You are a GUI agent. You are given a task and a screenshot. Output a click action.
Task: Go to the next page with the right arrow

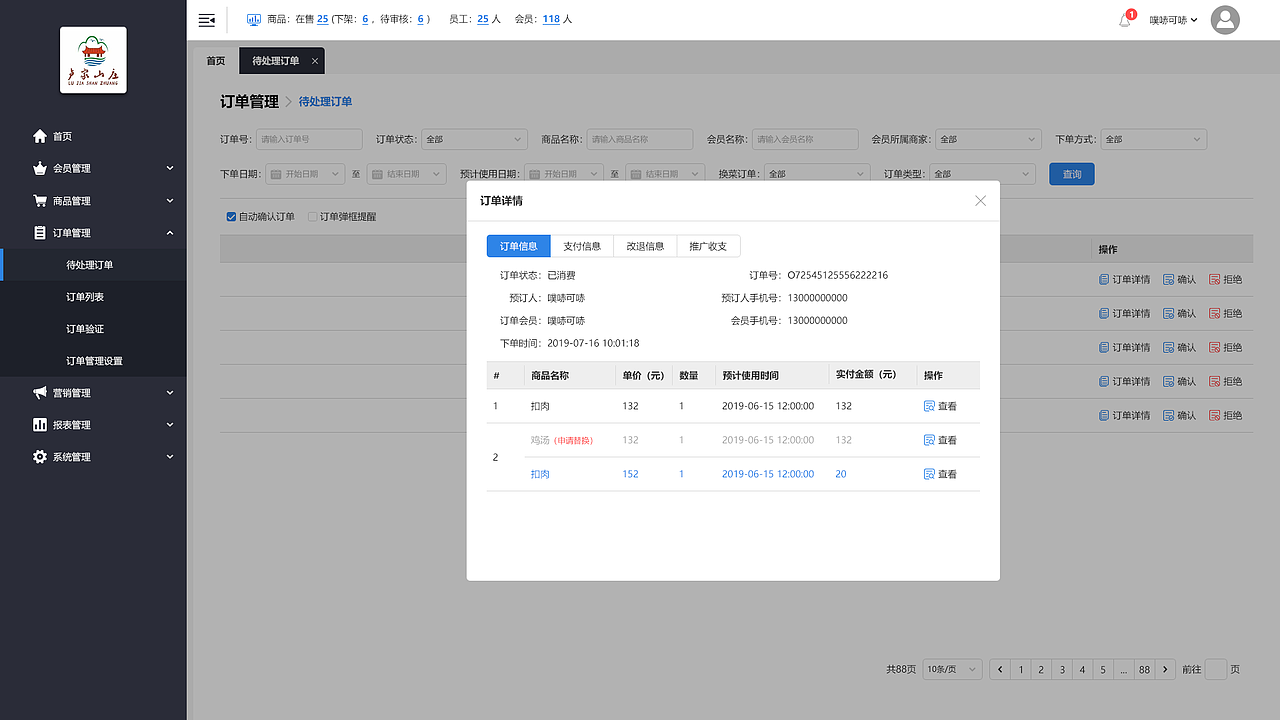pyautogui.click(x=1165, y=670)
